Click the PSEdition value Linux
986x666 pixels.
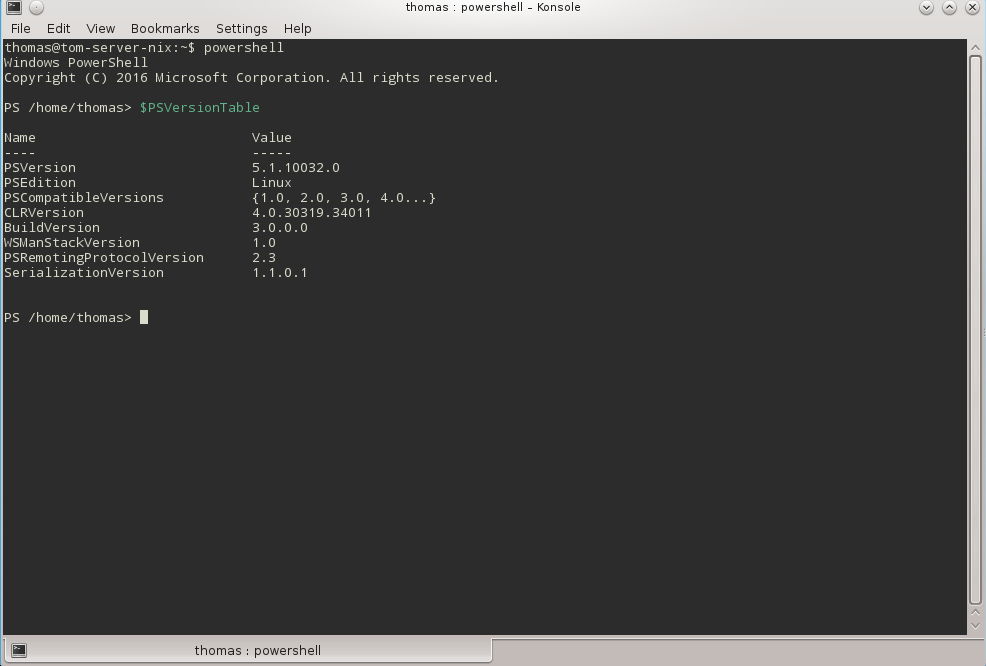272,182
